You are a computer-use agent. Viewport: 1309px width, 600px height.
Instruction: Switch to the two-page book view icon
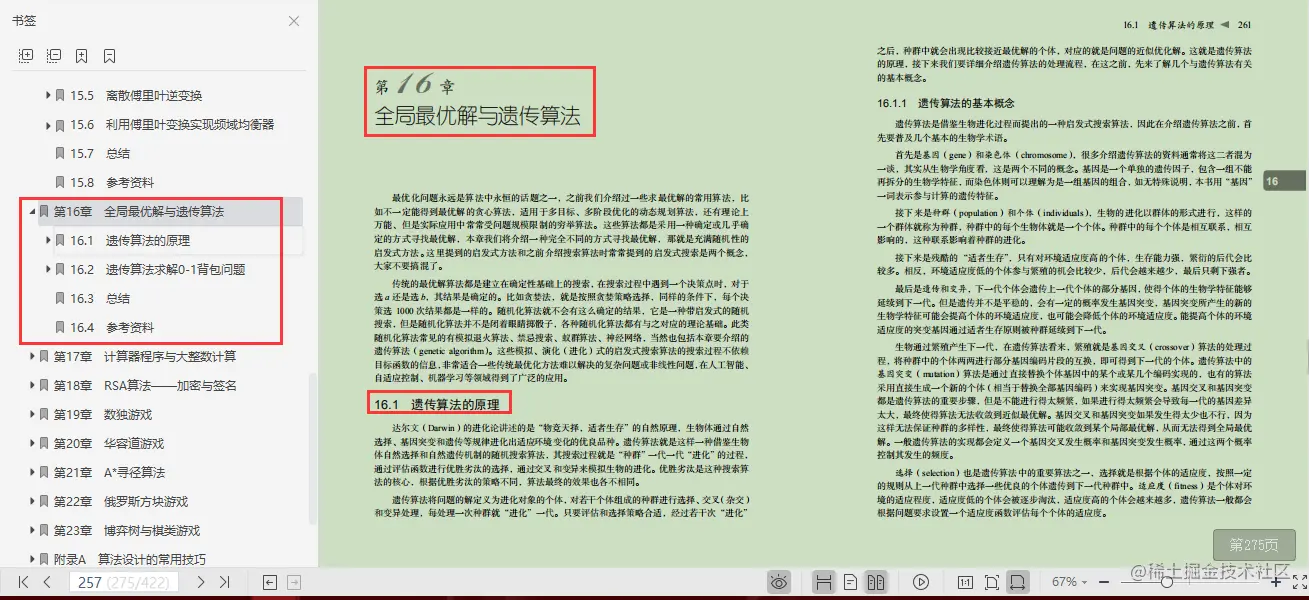875,581
